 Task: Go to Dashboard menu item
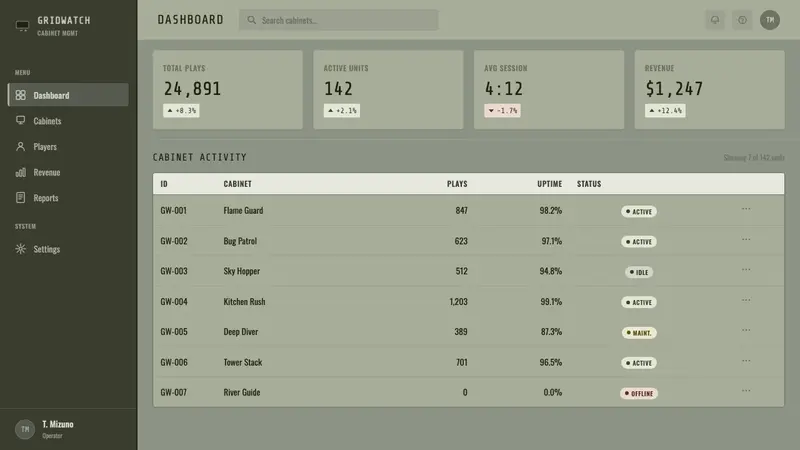68,95
